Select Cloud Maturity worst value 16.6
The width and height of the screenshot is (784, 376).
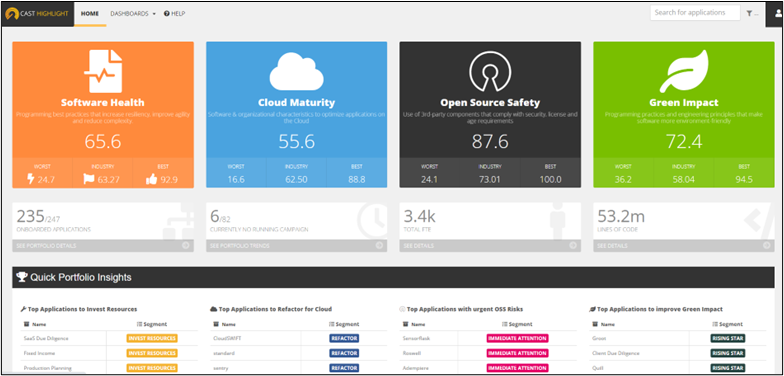[236, 180]
